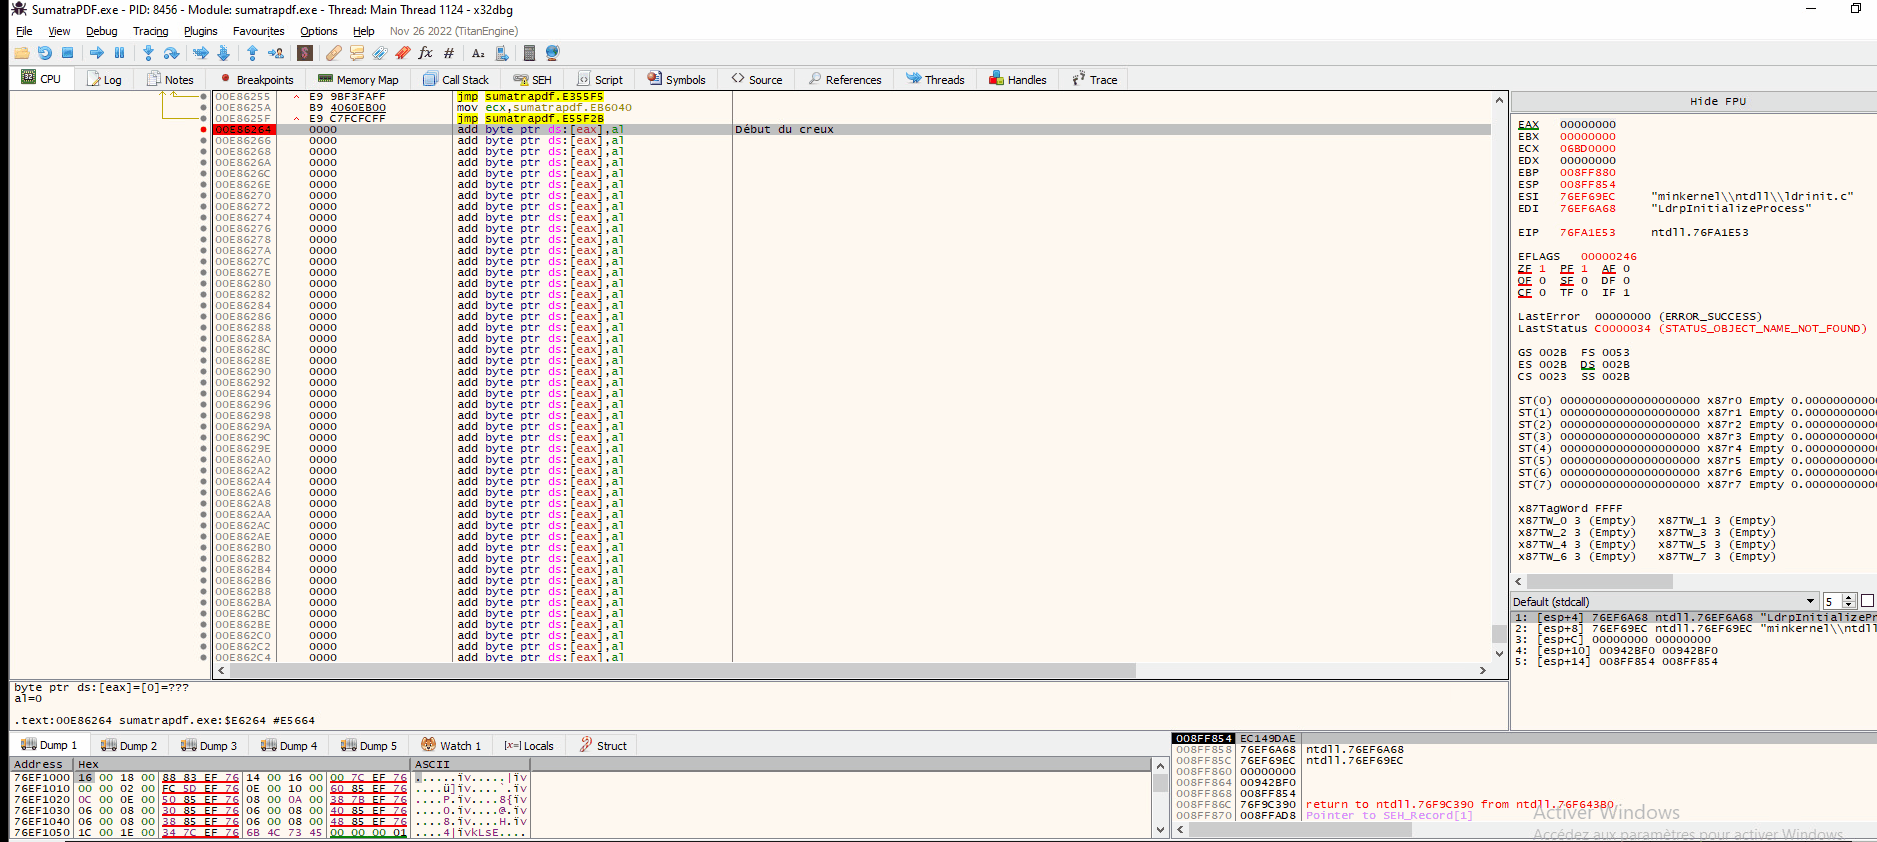Select the EIP register value 76FA1E53

click(x=1587, y=232)
